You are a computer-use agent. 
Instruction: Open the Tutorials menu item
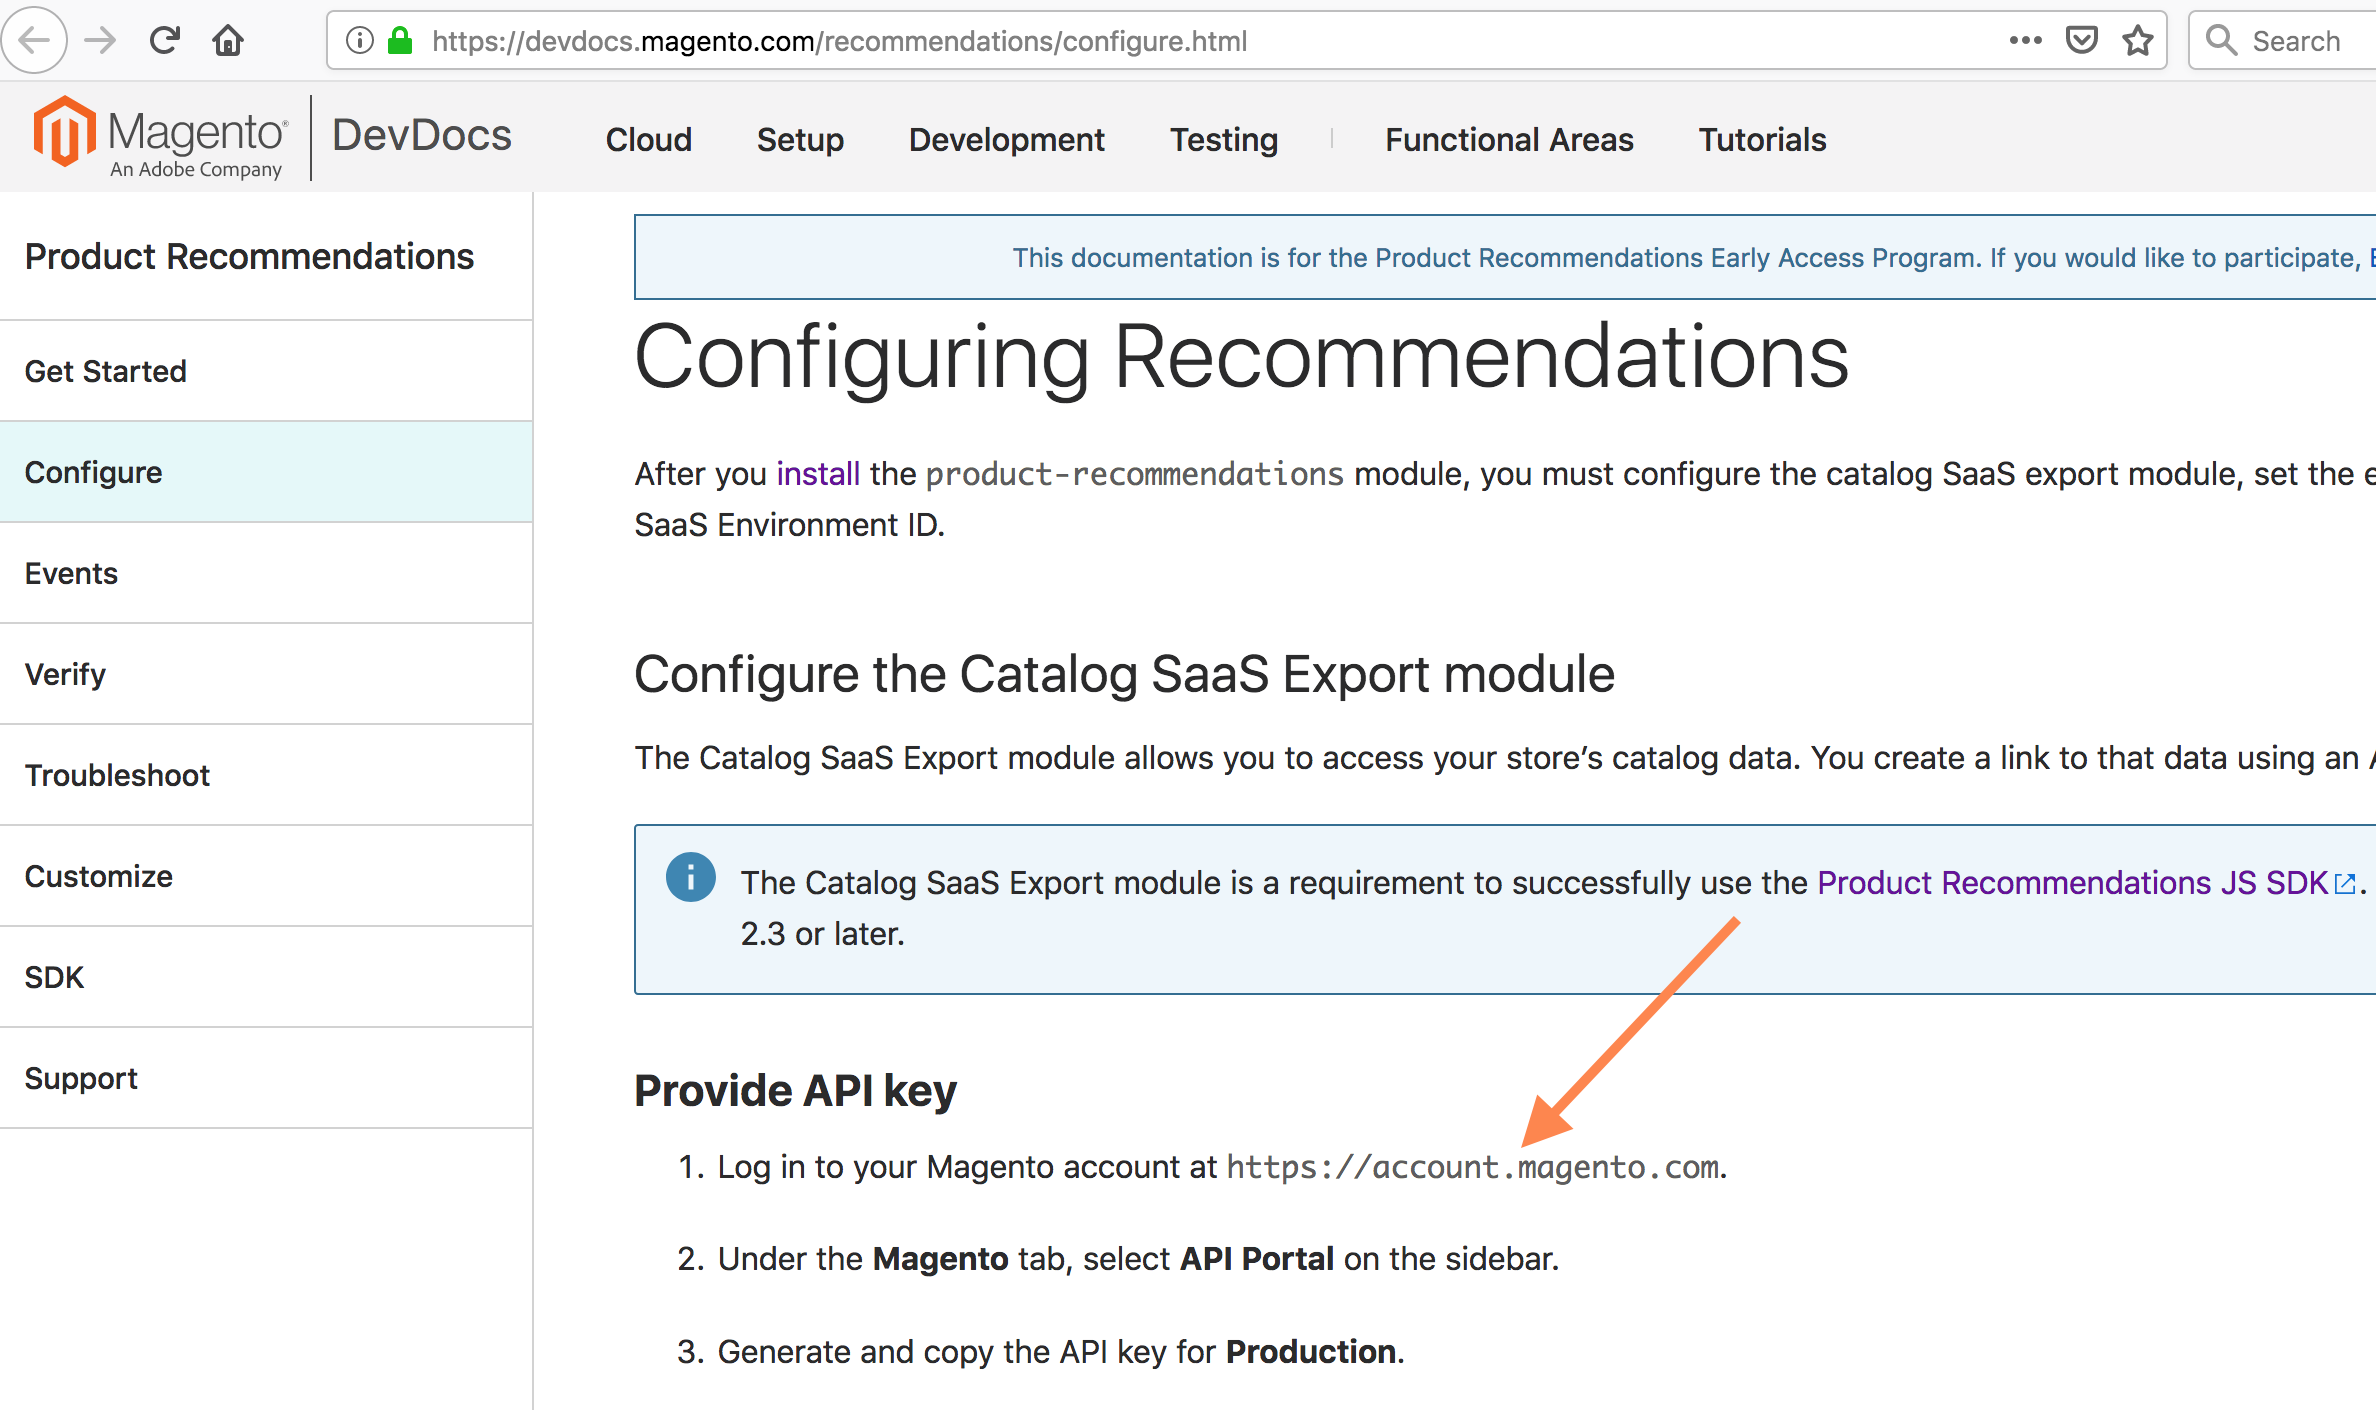tap(1762, 140)
